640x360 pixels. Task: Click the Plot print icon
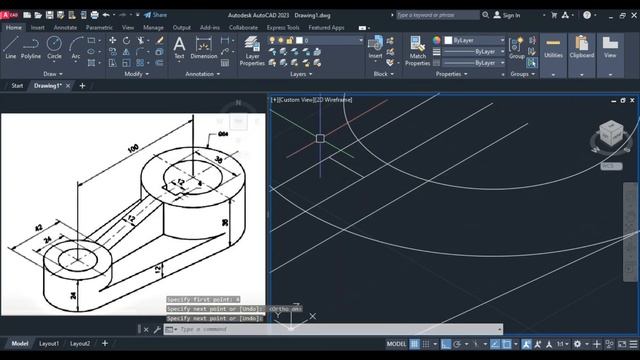point(94,15)
